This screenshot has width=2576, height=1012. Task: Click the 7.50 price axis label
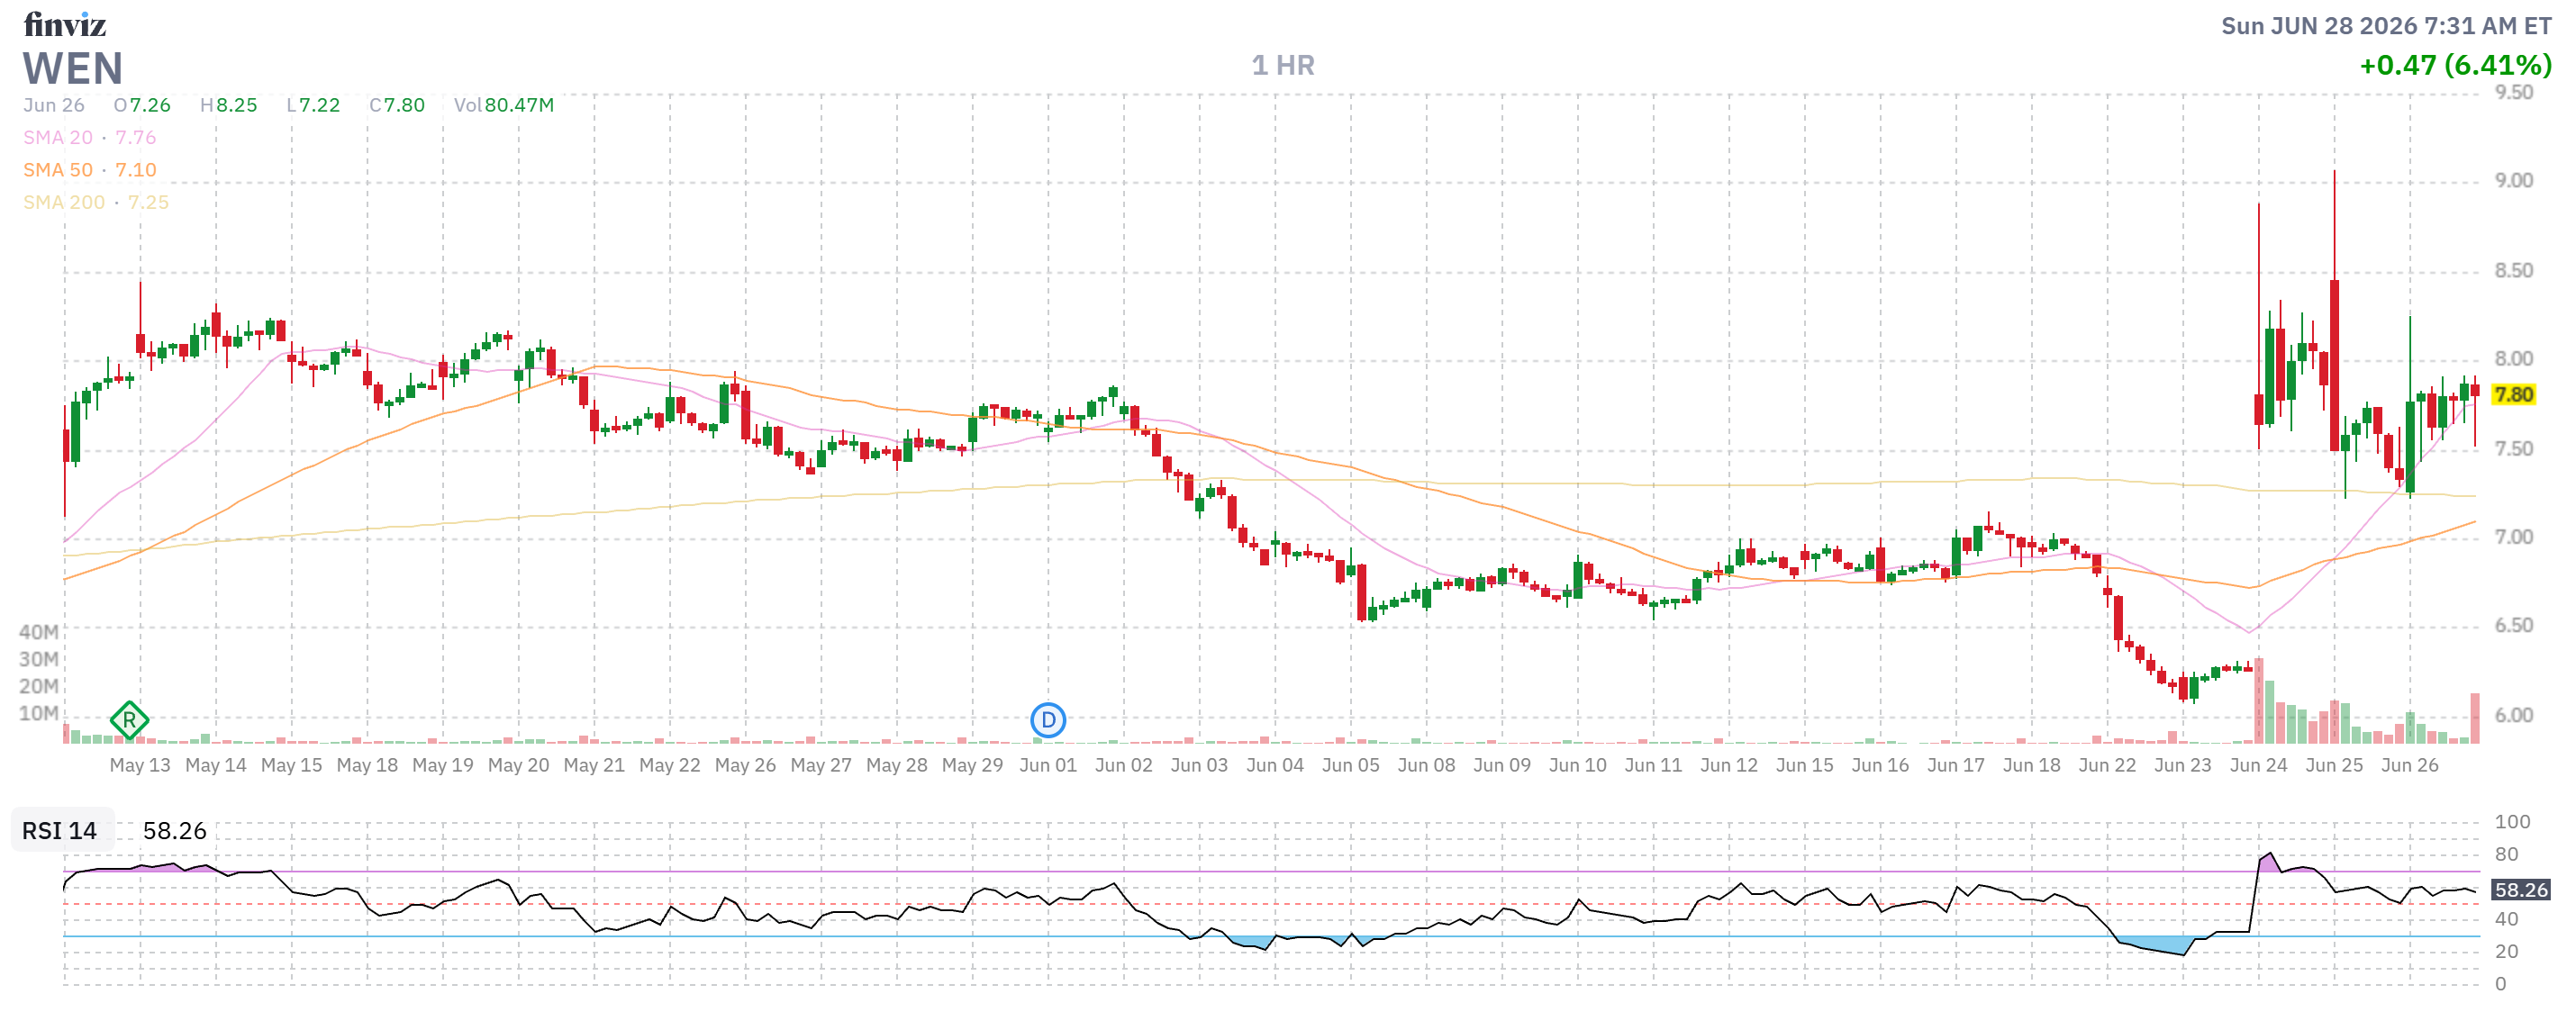(x=2513, y=449)
